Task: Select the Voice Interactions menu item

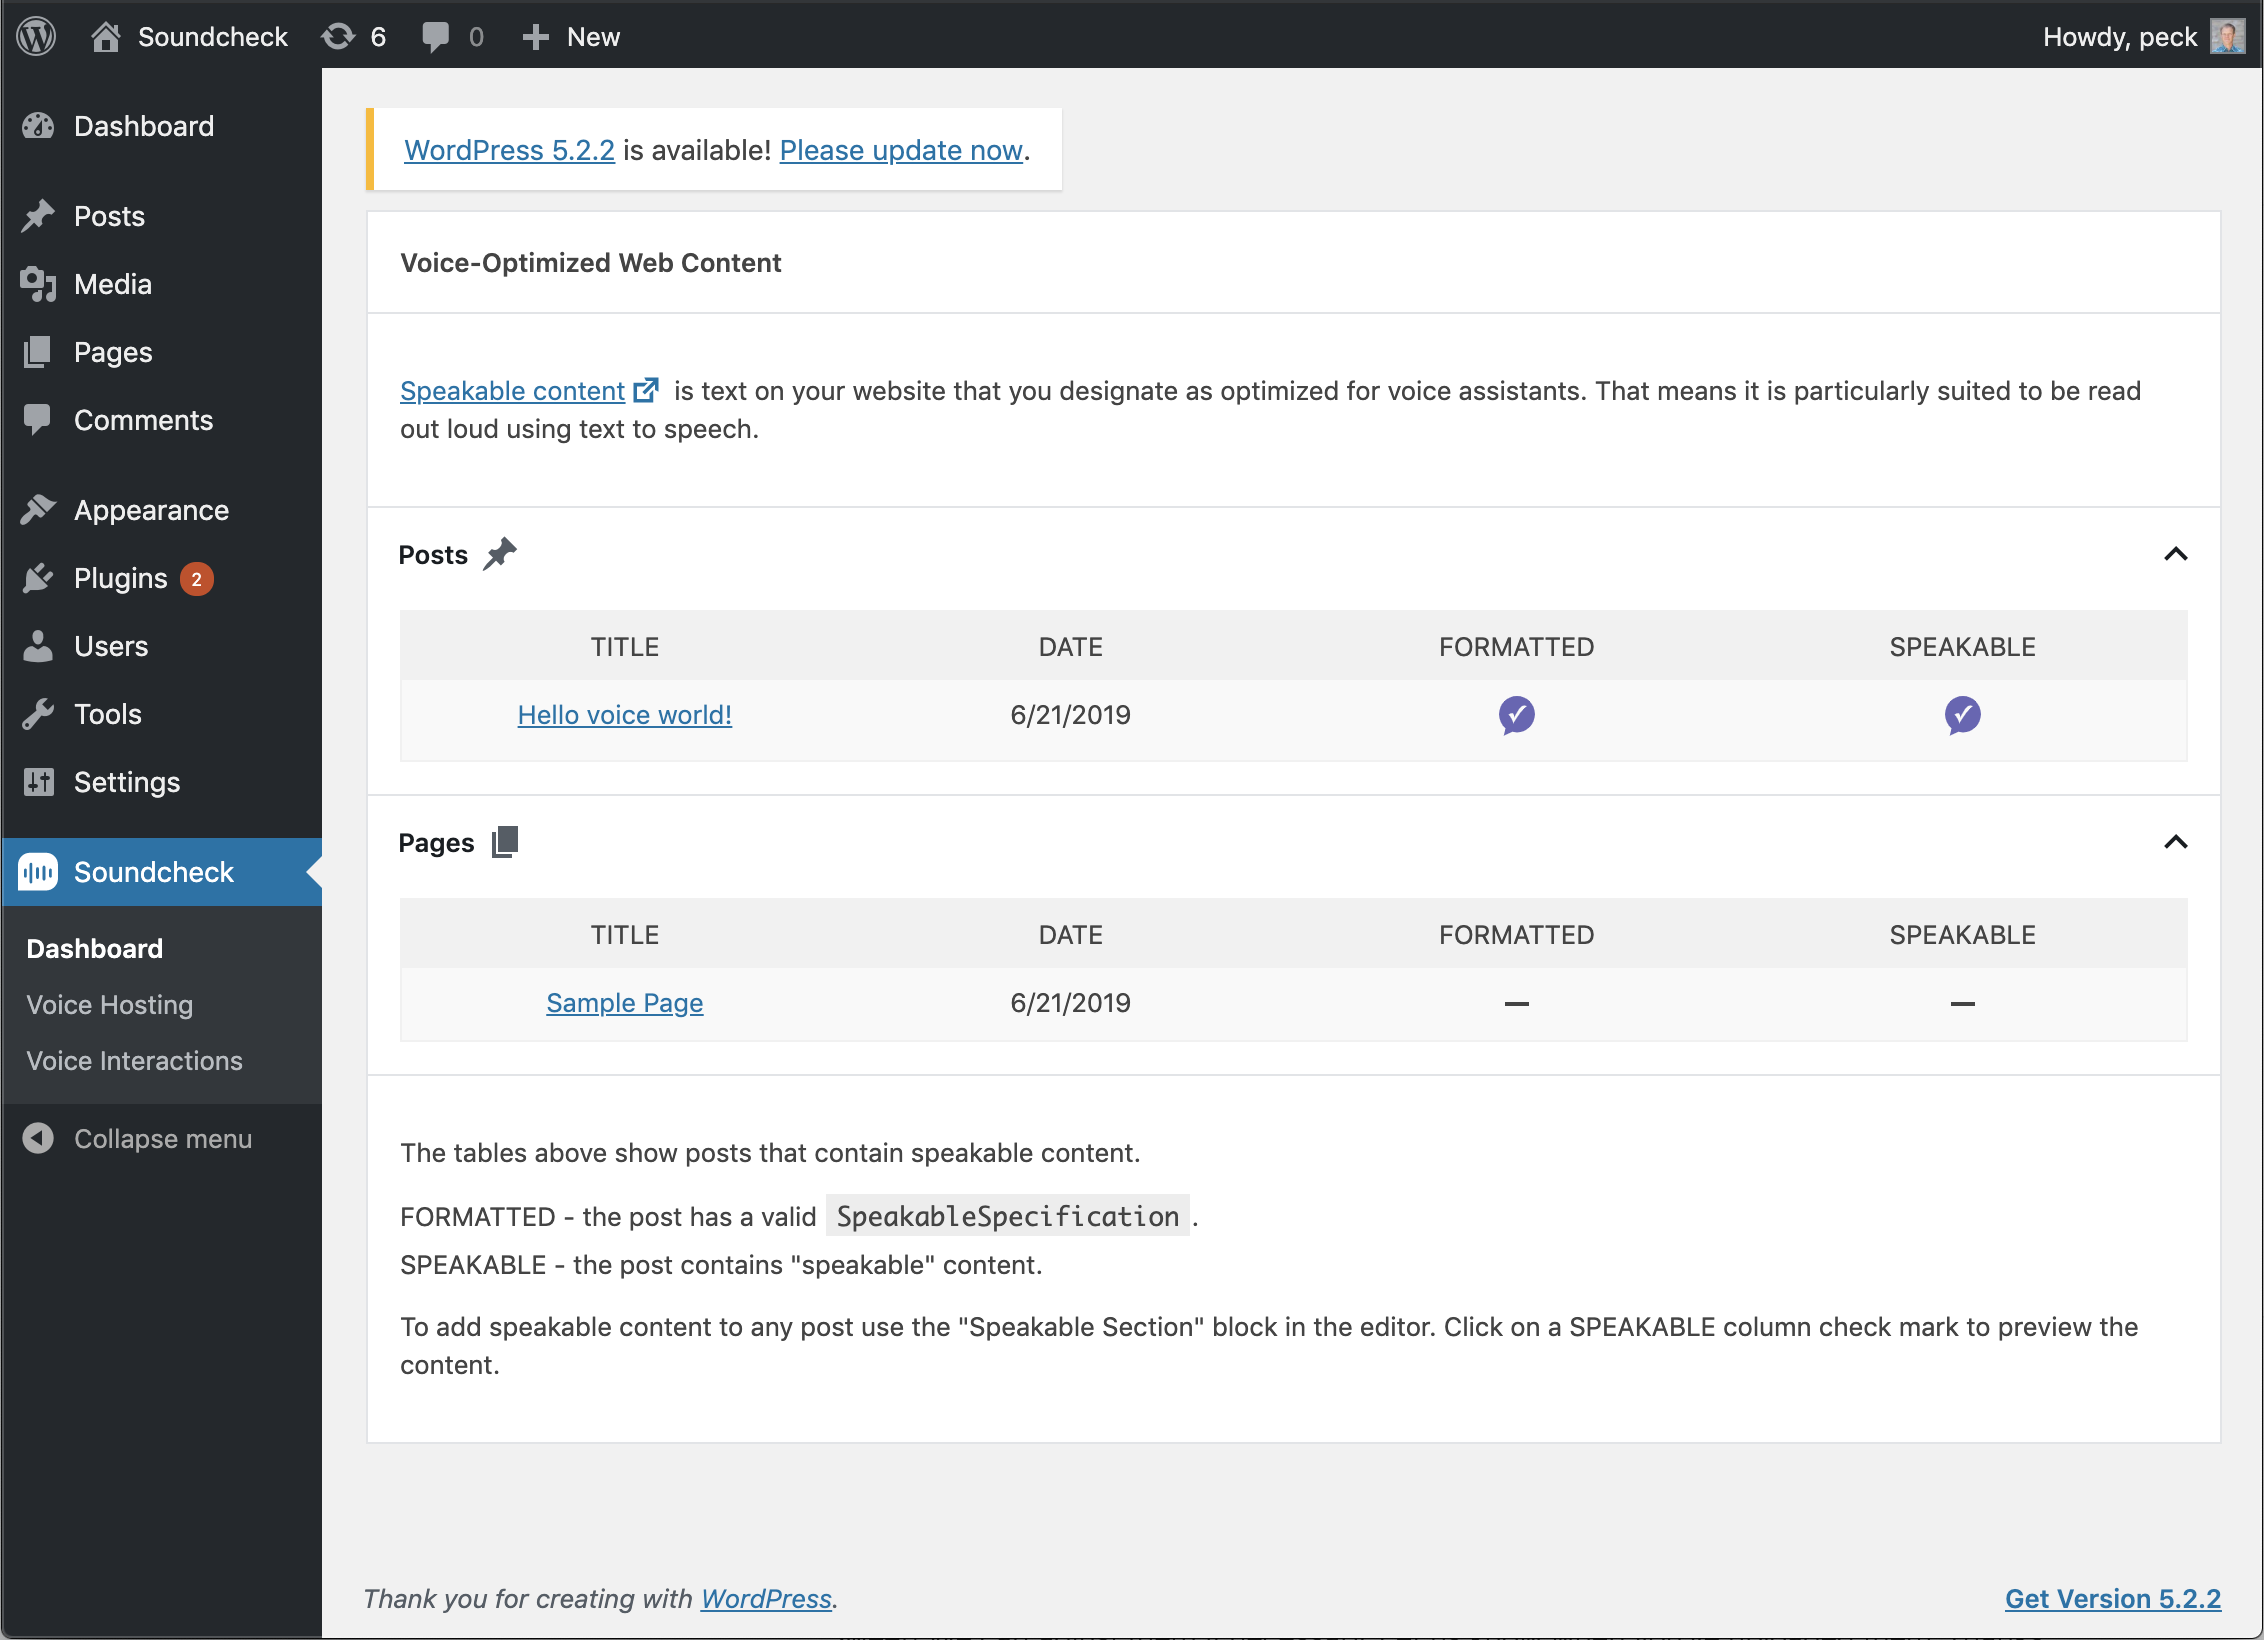Action: click(135, 1060)
